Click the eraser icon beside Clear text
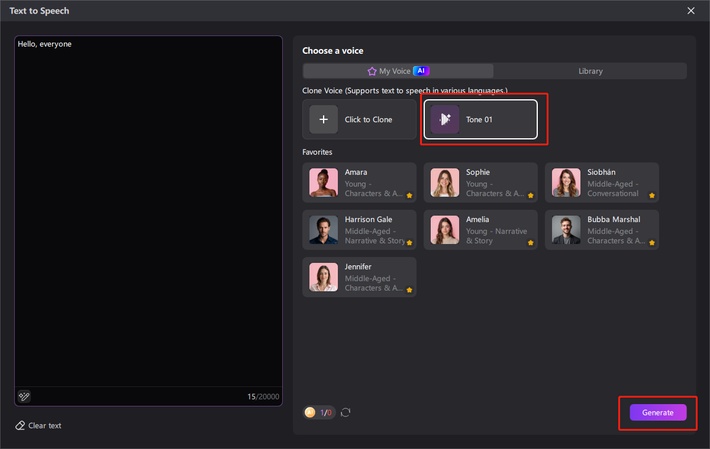The height and width of the screenshot is (449, 710). (x=20, y=426)
